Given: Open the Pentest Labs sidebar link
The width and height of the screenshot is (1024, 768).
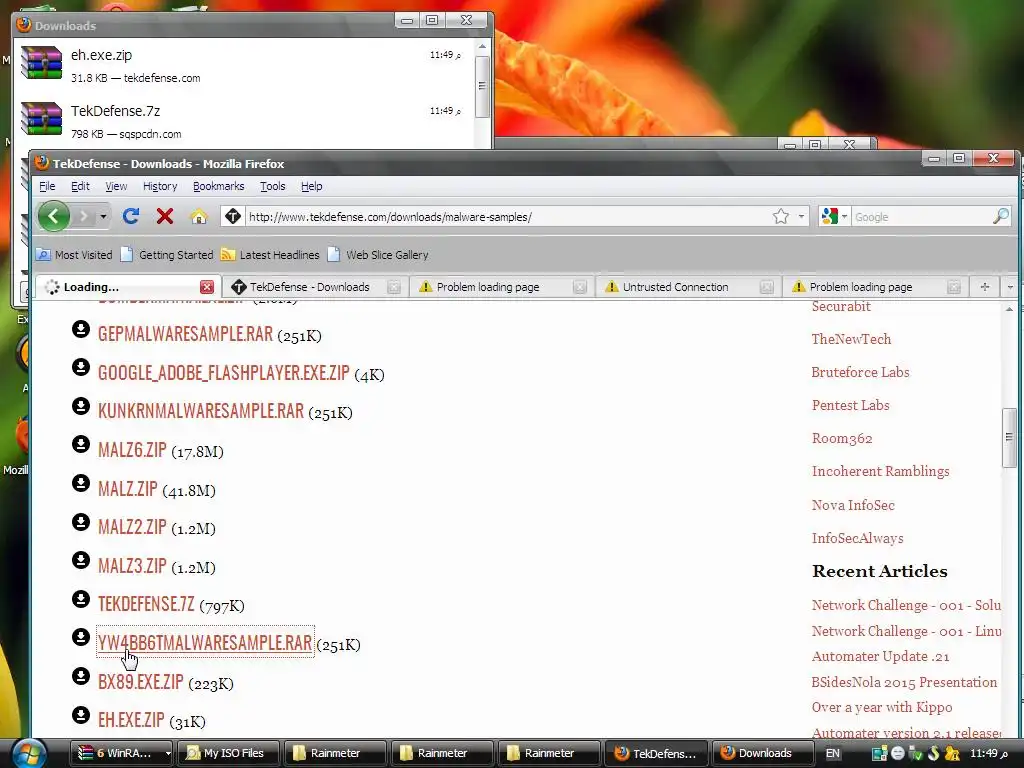Looking at the screenshot, I should point(850,405).
